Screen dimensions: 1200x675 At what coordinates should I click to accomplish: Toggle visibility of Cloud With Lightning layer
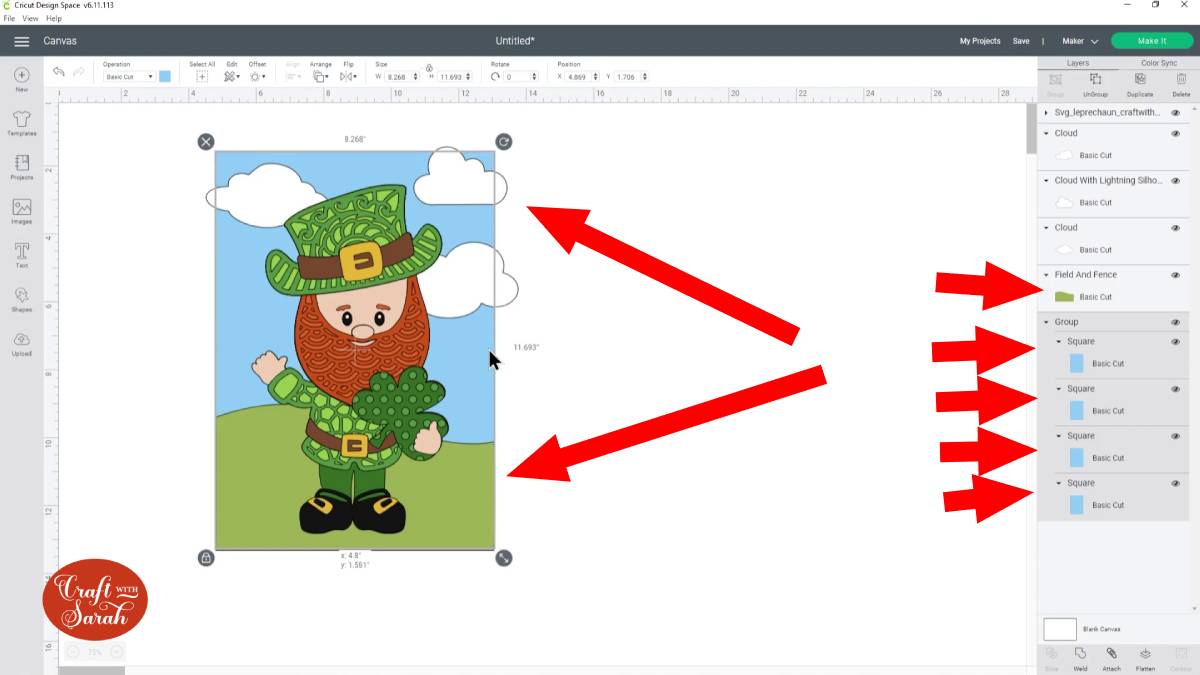(1175, 181)
